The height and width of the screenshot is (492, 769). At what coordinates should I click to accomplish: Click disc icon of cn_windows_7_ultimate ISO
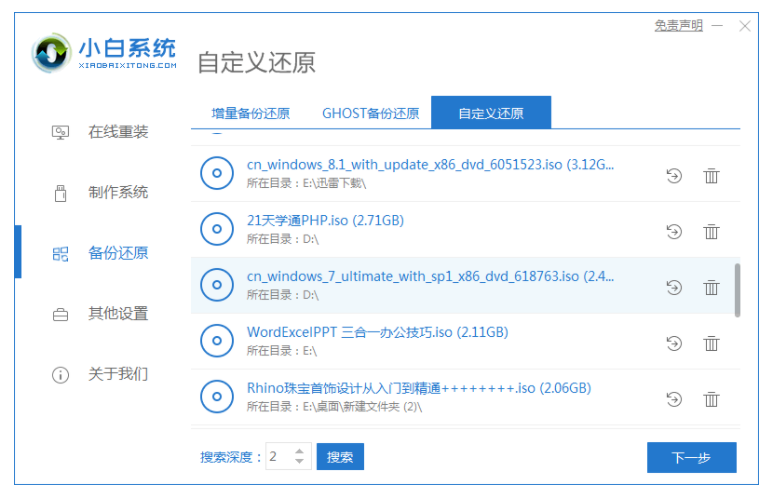(x=216, y=285)
